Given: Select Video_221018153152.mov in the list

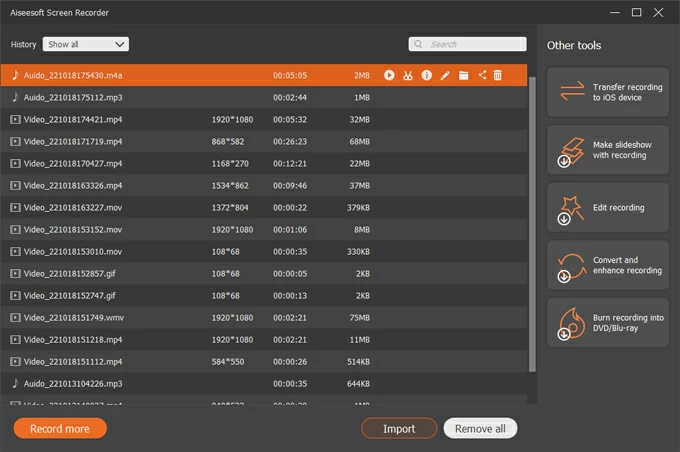Looking at the screenshot, I should coord(264,229).
